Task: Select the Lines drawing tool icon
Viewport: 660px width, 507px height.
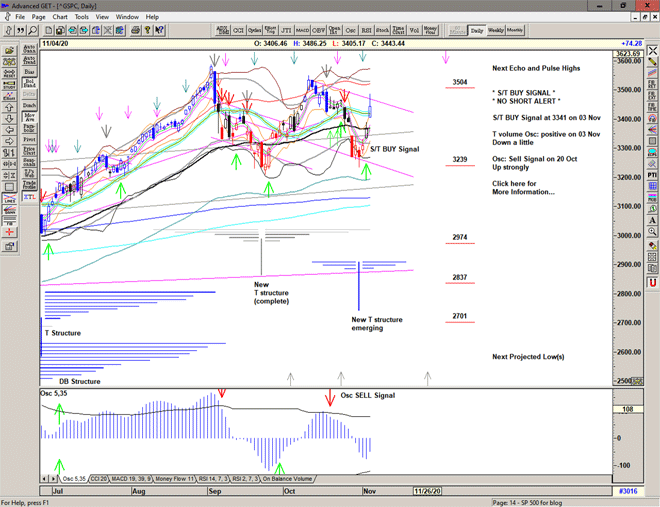Action: 9,199
